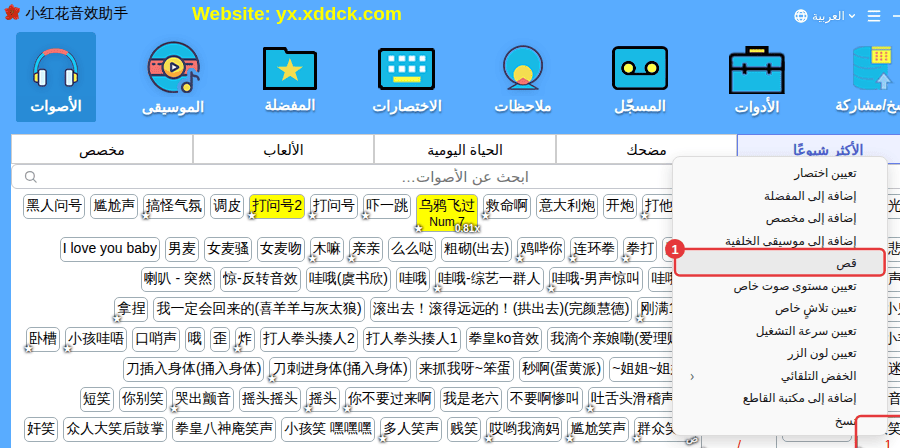The image size is (900, 448).
Task: Play the 口哨声 sound button
Action: (156, 339)
